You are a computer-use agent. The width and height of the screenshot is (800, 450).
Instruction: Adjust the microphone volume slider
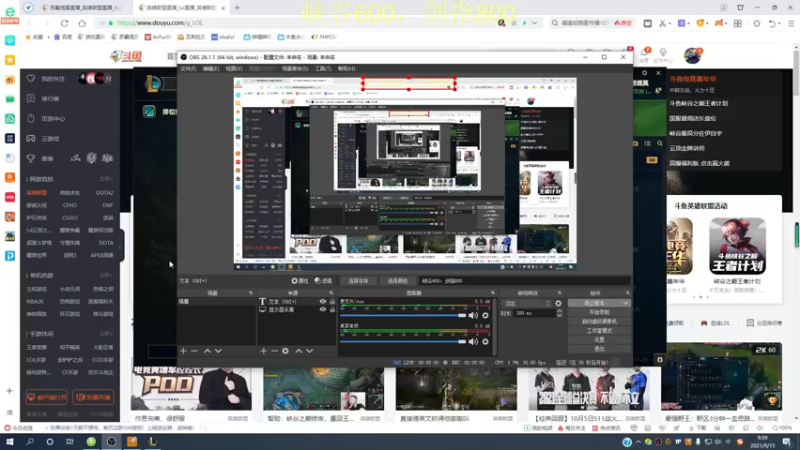pos(403,315)
